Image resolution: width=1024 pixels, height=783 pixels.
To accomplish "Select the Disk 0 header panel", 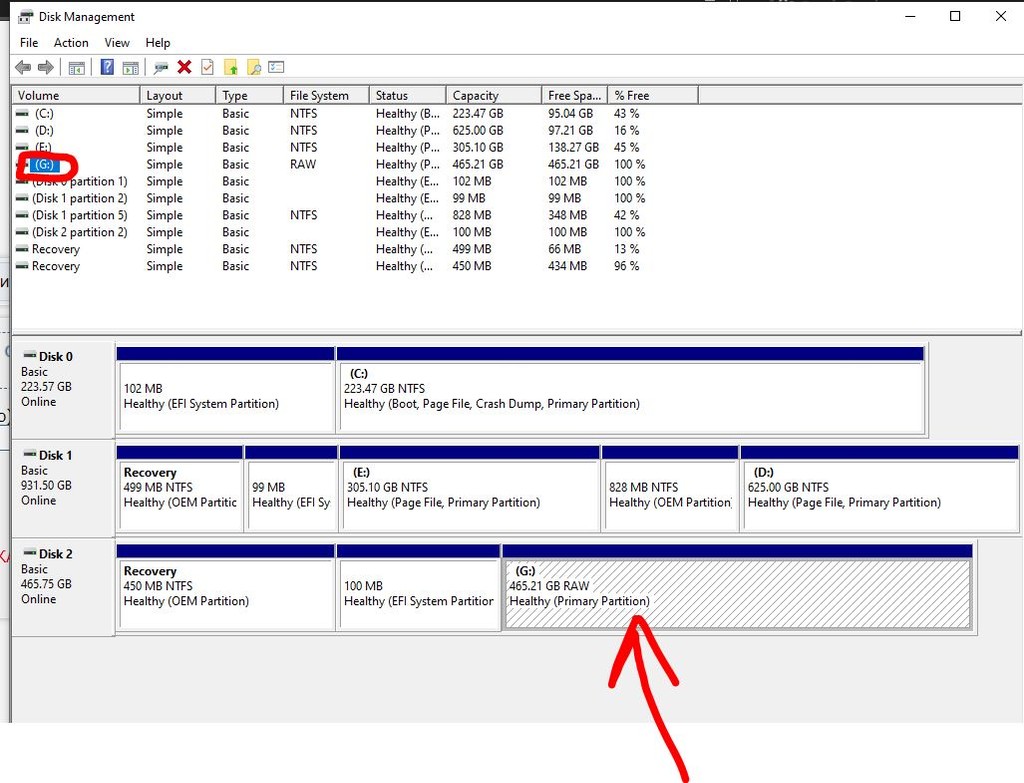I will click(x=63, y=389).
